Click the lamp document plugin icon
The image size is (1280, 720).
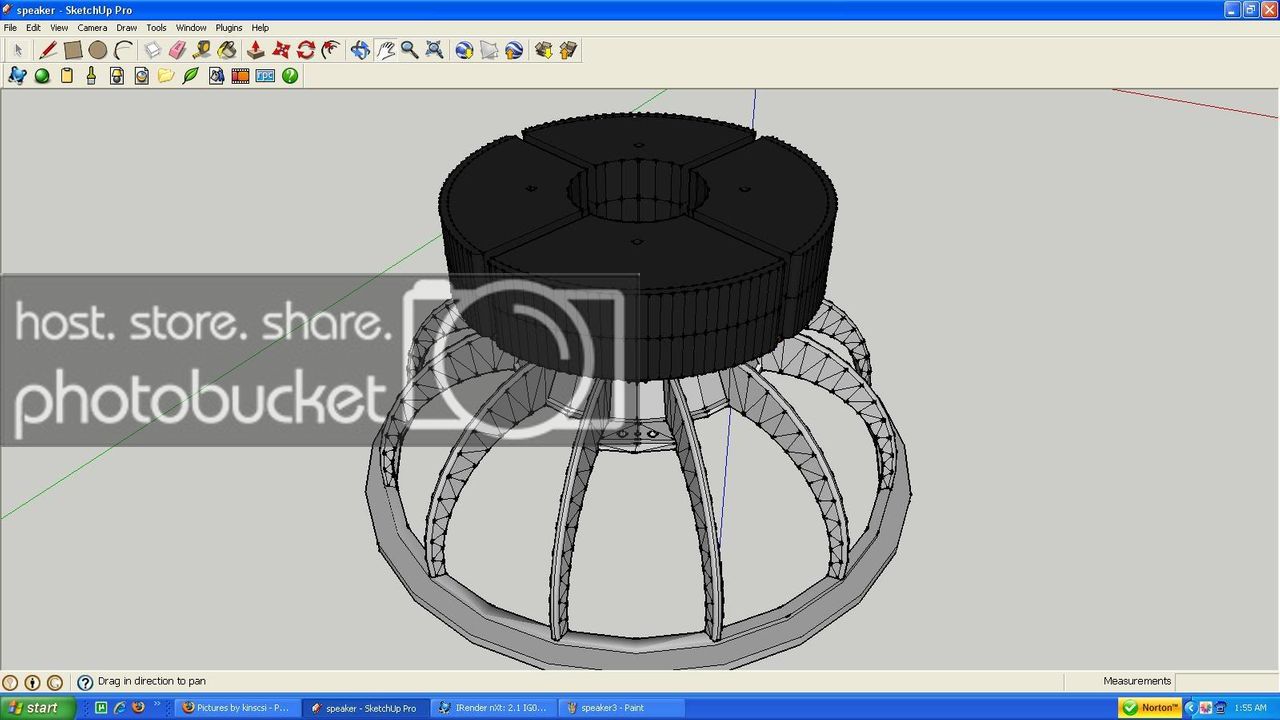[x=117, y=75]
